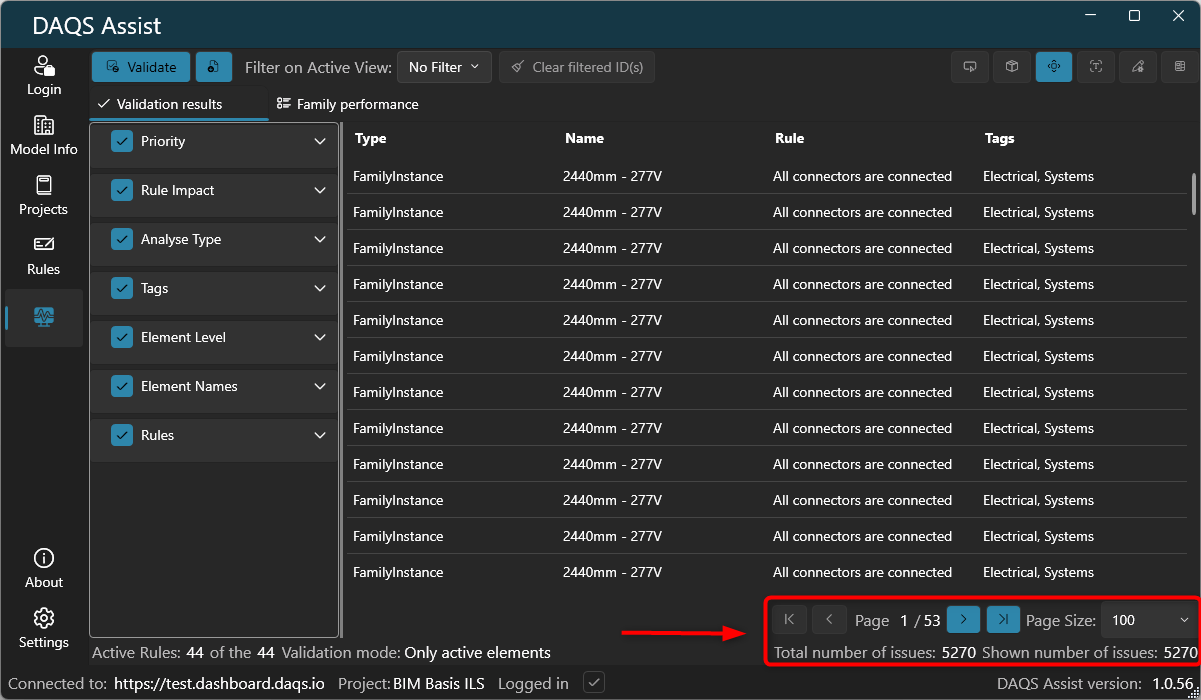The width and height of the screenshot is (1201, 700).
Task: Toggle the Tags filter checkbox
Action: pyautogui.click(x=122, y=288)
